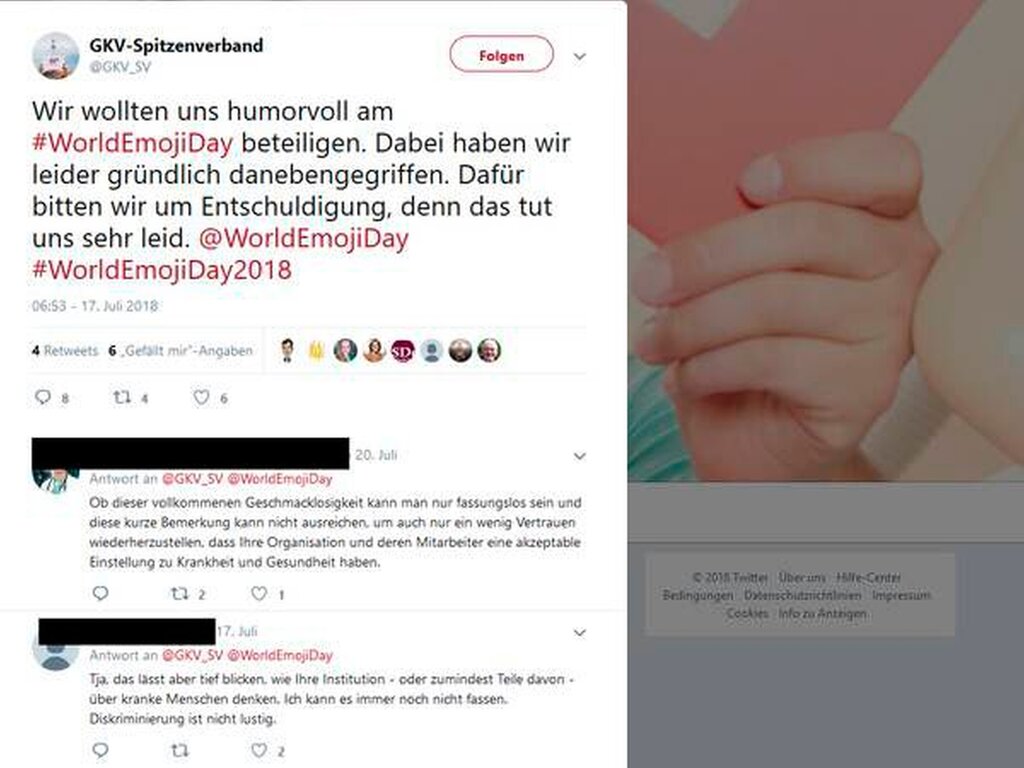View the 6 „Gefällt mir“-Angaben list
The height and width of the screenshot is (768, 1024).
pos(180,351)
